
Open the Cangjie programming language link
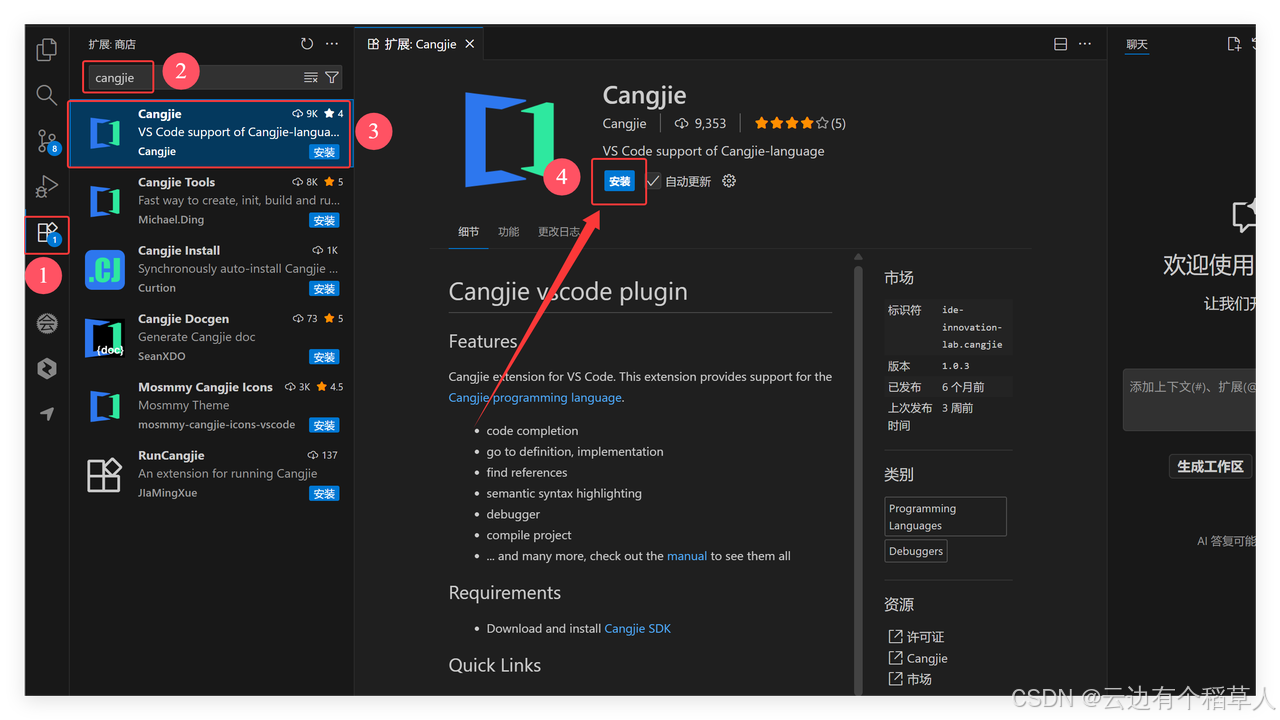click(x=535, y=397)
